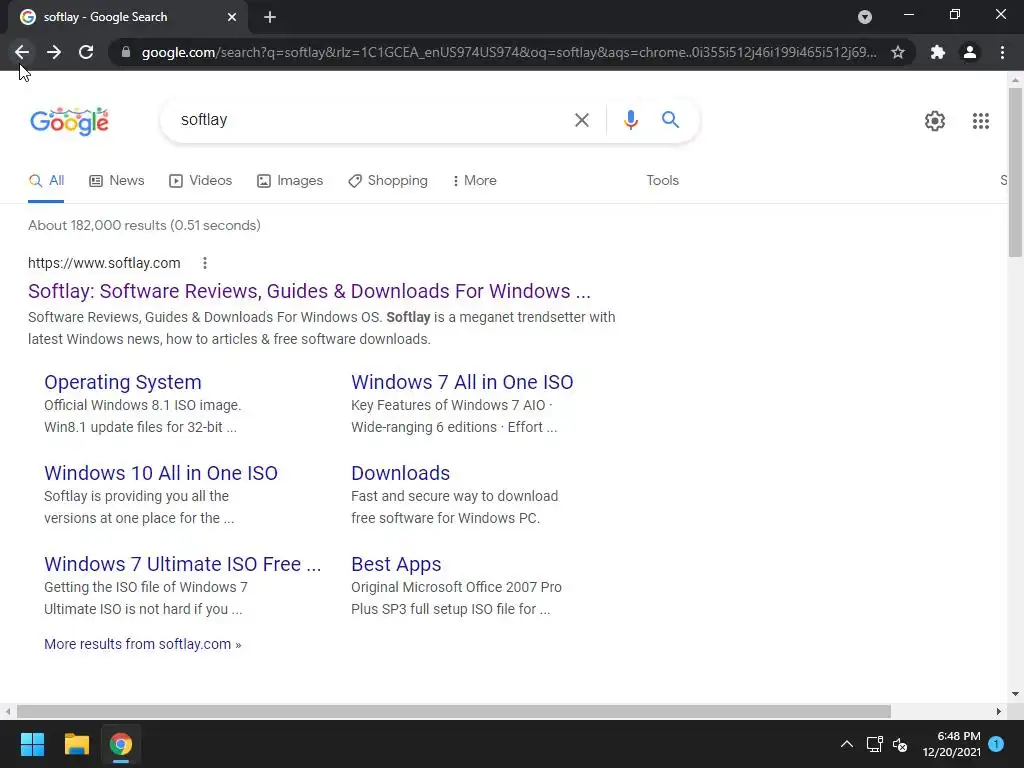1024x768 pixels.
Task: Click the Chrome taskbar icon
Action: (121, 744)
